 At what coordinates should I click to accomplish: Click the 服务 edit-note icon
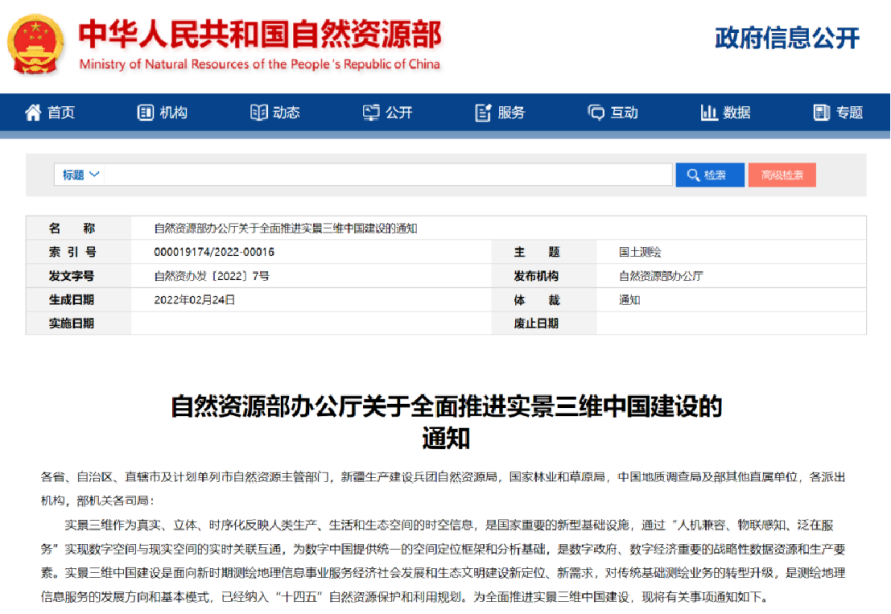(484, 113)
